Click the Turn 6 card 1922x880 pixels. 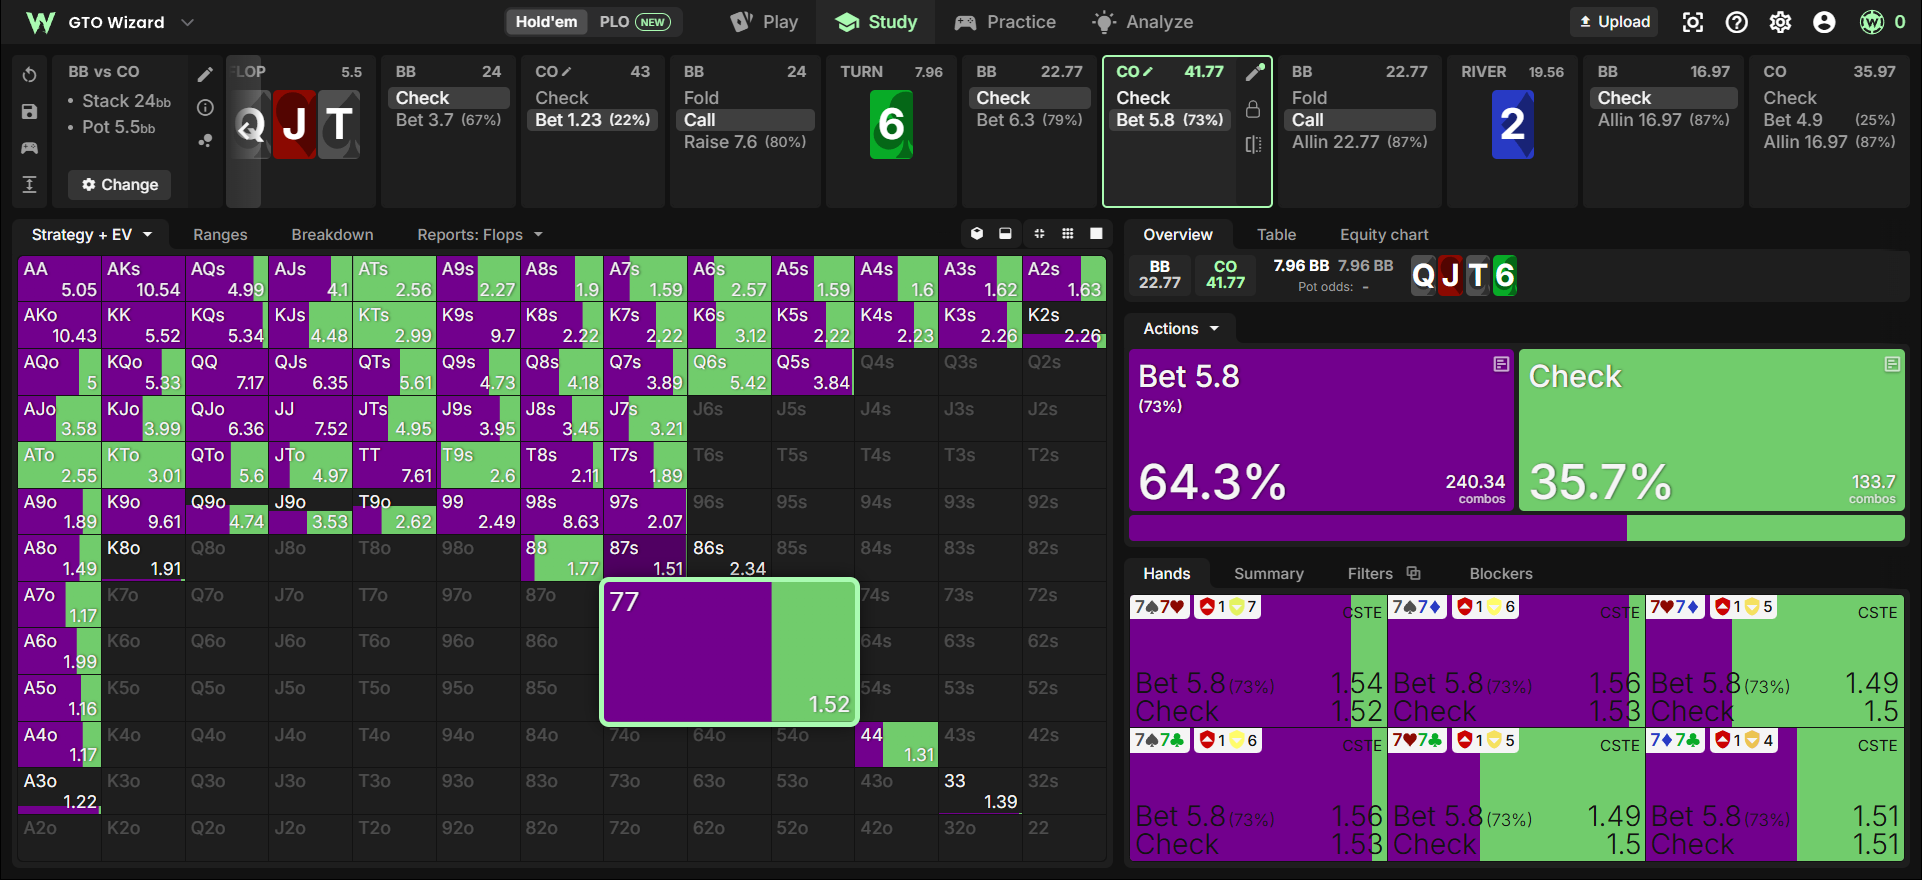click(x=891, y=124)
